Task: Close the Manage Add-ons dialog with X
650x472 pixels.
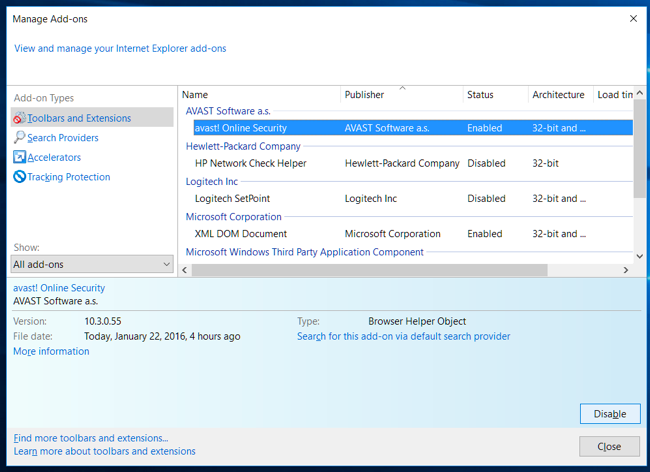Action: click(633, 19)
